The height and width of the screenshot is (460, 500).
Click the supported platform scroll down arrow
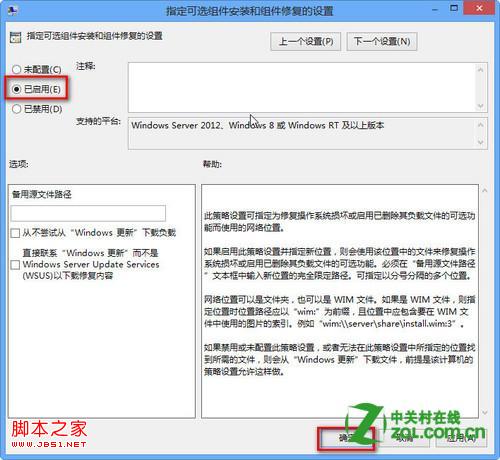[x=481, y=142]
